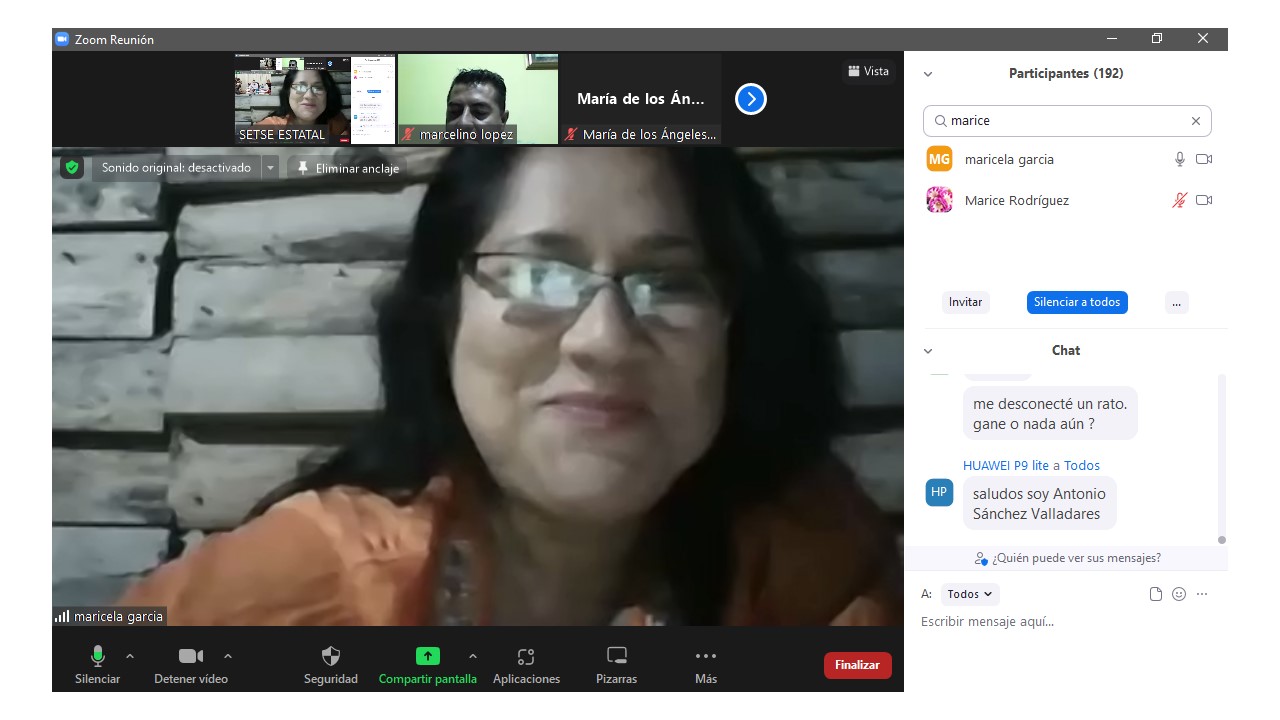
Task: Open the participants more options menu
Action: click(1176, 302)
